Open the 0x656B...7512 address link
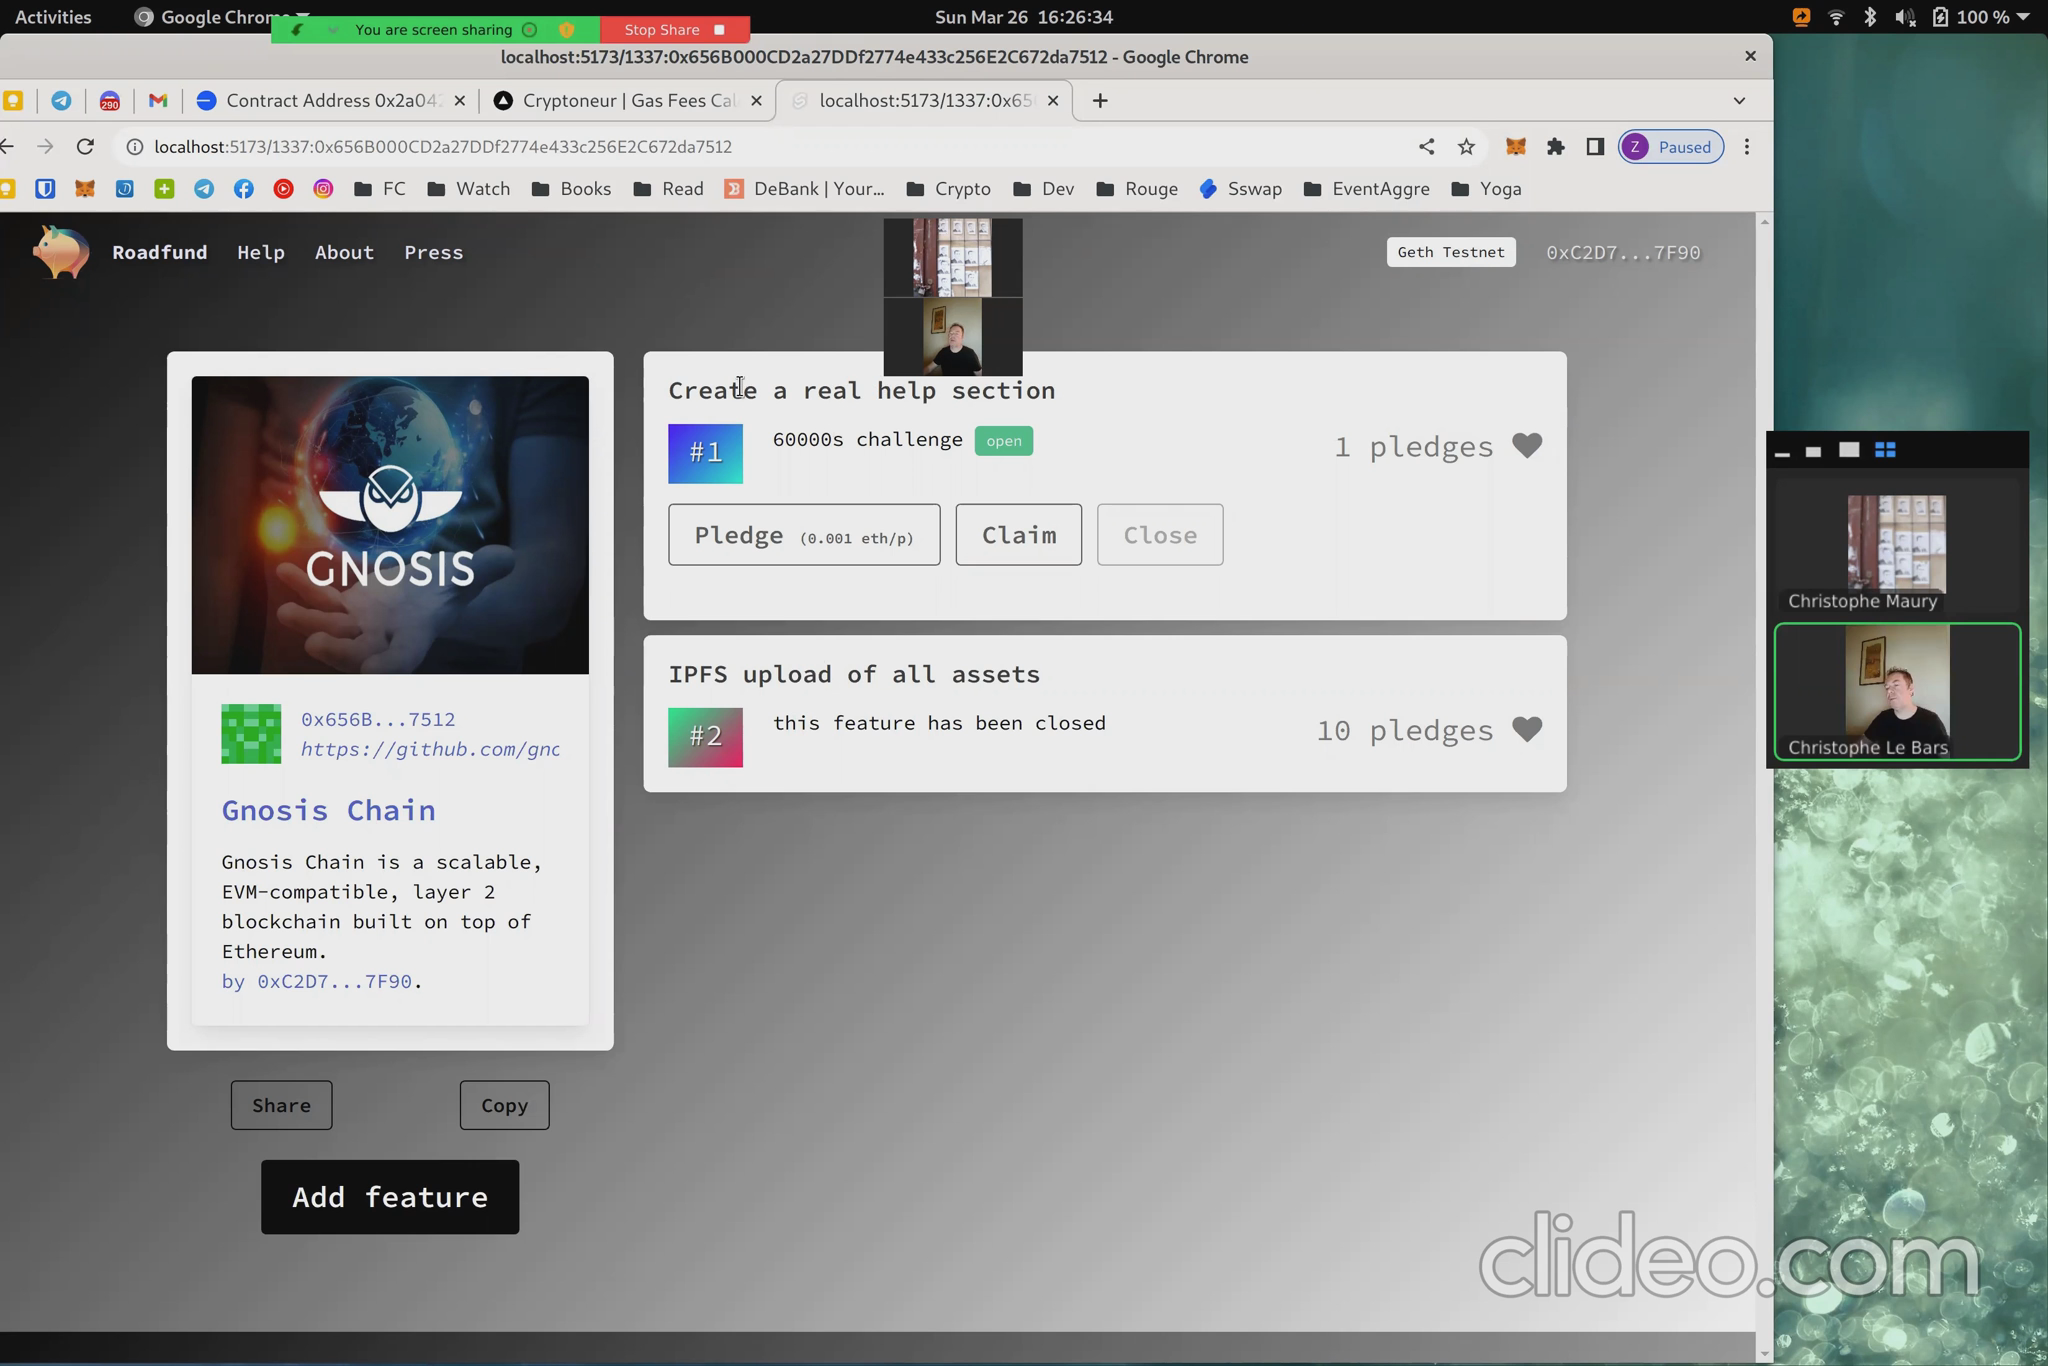The image size is (2048, 1366). click(x=378, y=719)
